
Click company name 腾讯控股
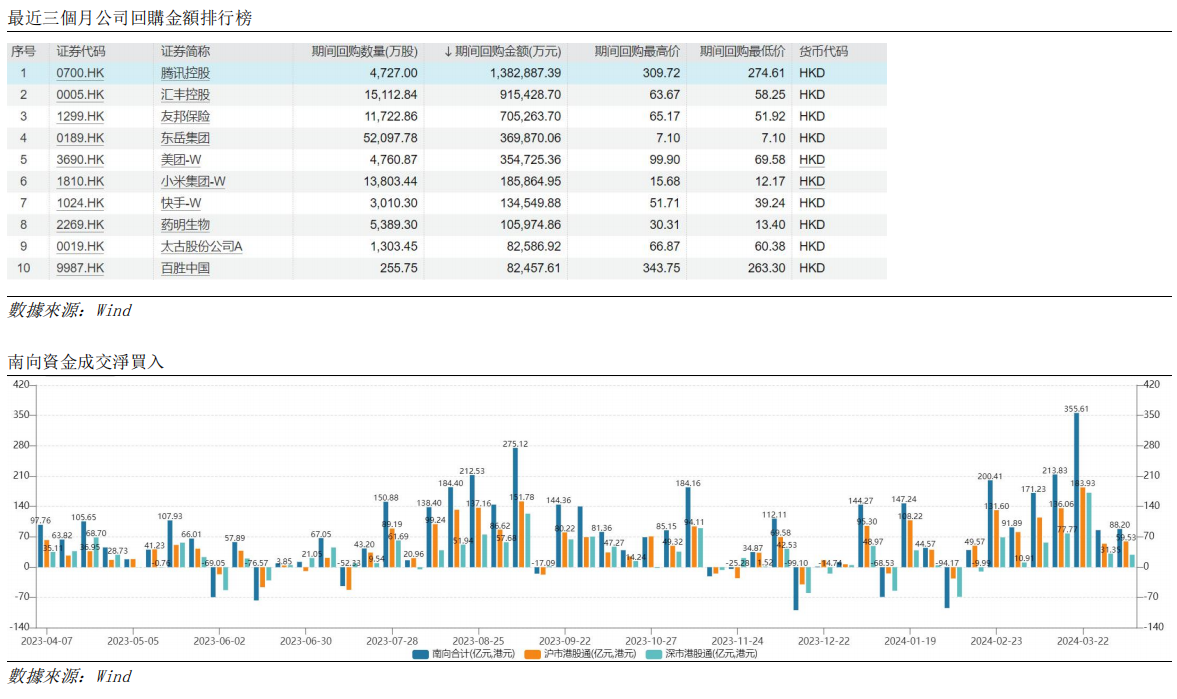(185, 73)
